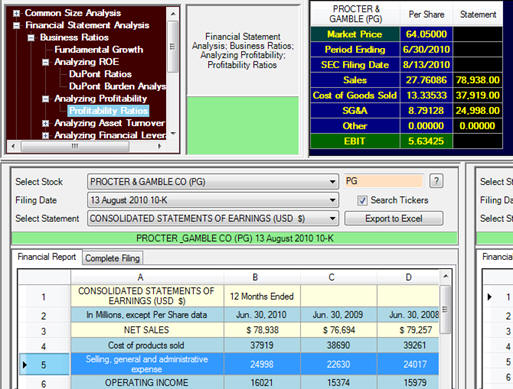Click the PG ticker input field
The image size is (513, 389).
[384, 181]
